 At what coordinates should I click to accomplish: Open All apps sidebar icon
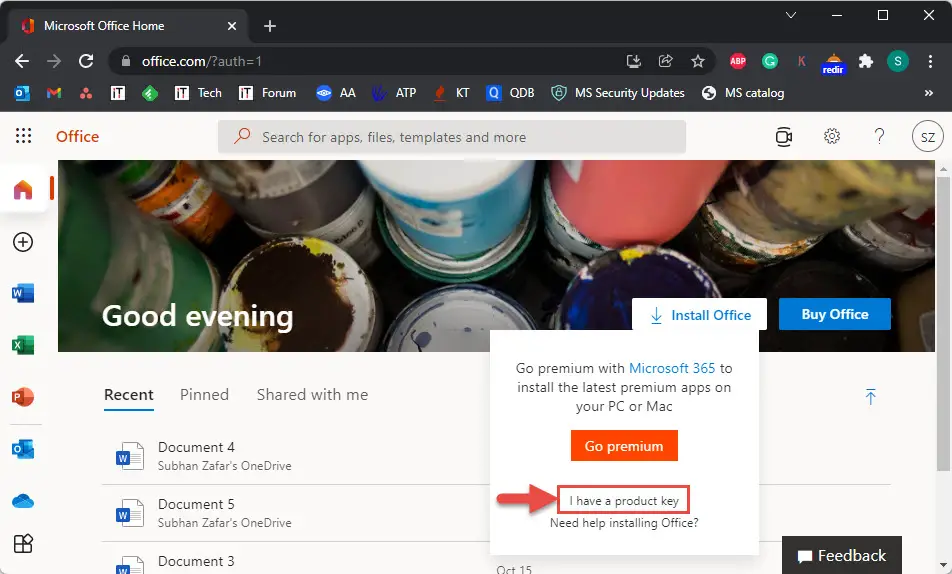pos(23,544)
